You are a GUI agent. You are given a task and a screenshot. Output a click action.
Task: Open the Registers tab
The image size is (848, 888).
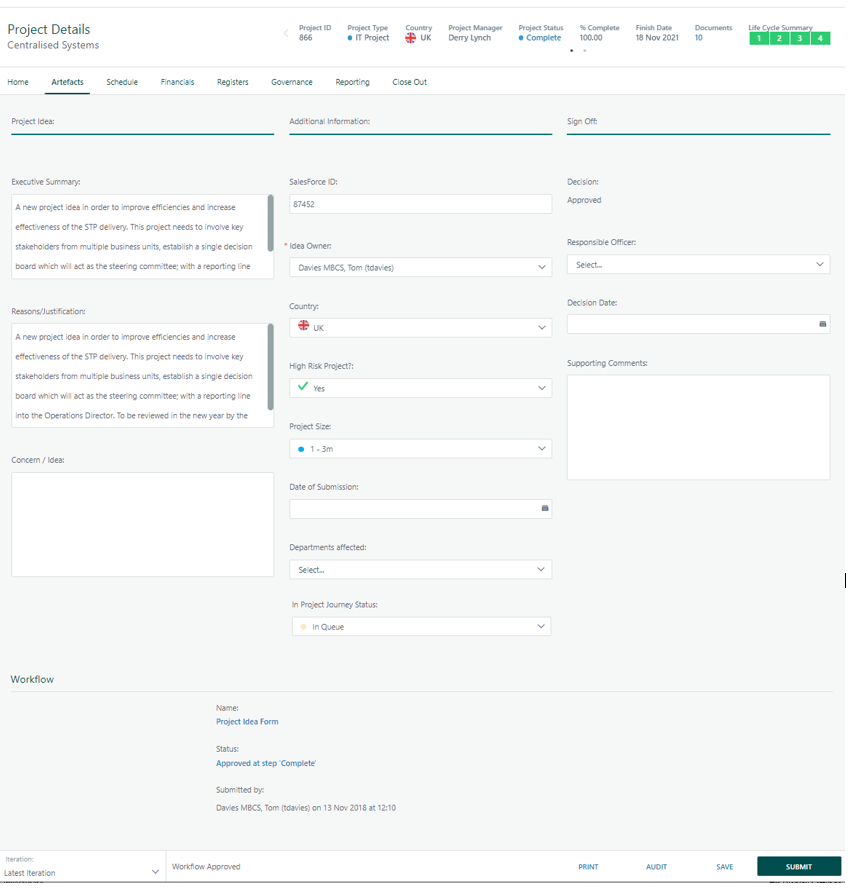click(x=233, y=82)
